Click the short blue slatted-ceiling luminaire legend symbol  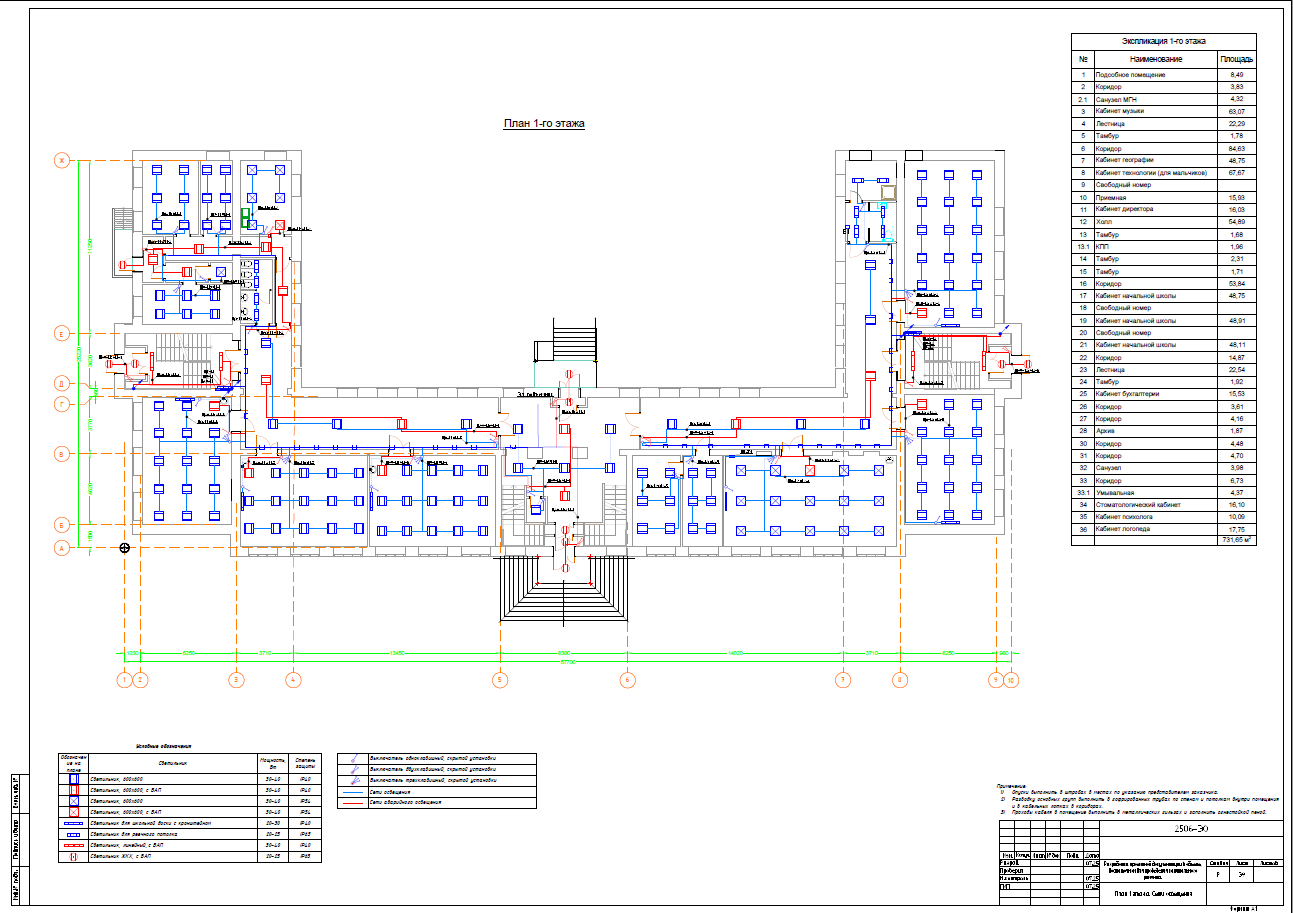click(x=74, y=834)
